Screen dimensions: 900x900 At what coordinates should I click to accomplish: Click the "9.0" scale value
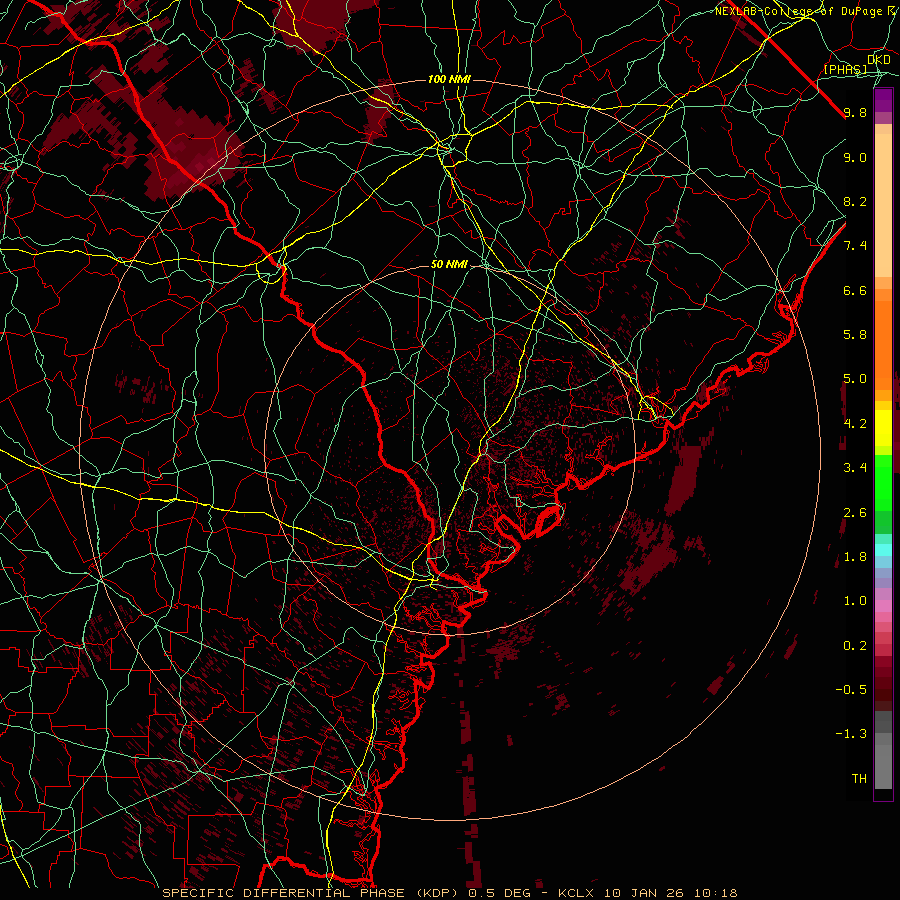(x=855, y=157)
